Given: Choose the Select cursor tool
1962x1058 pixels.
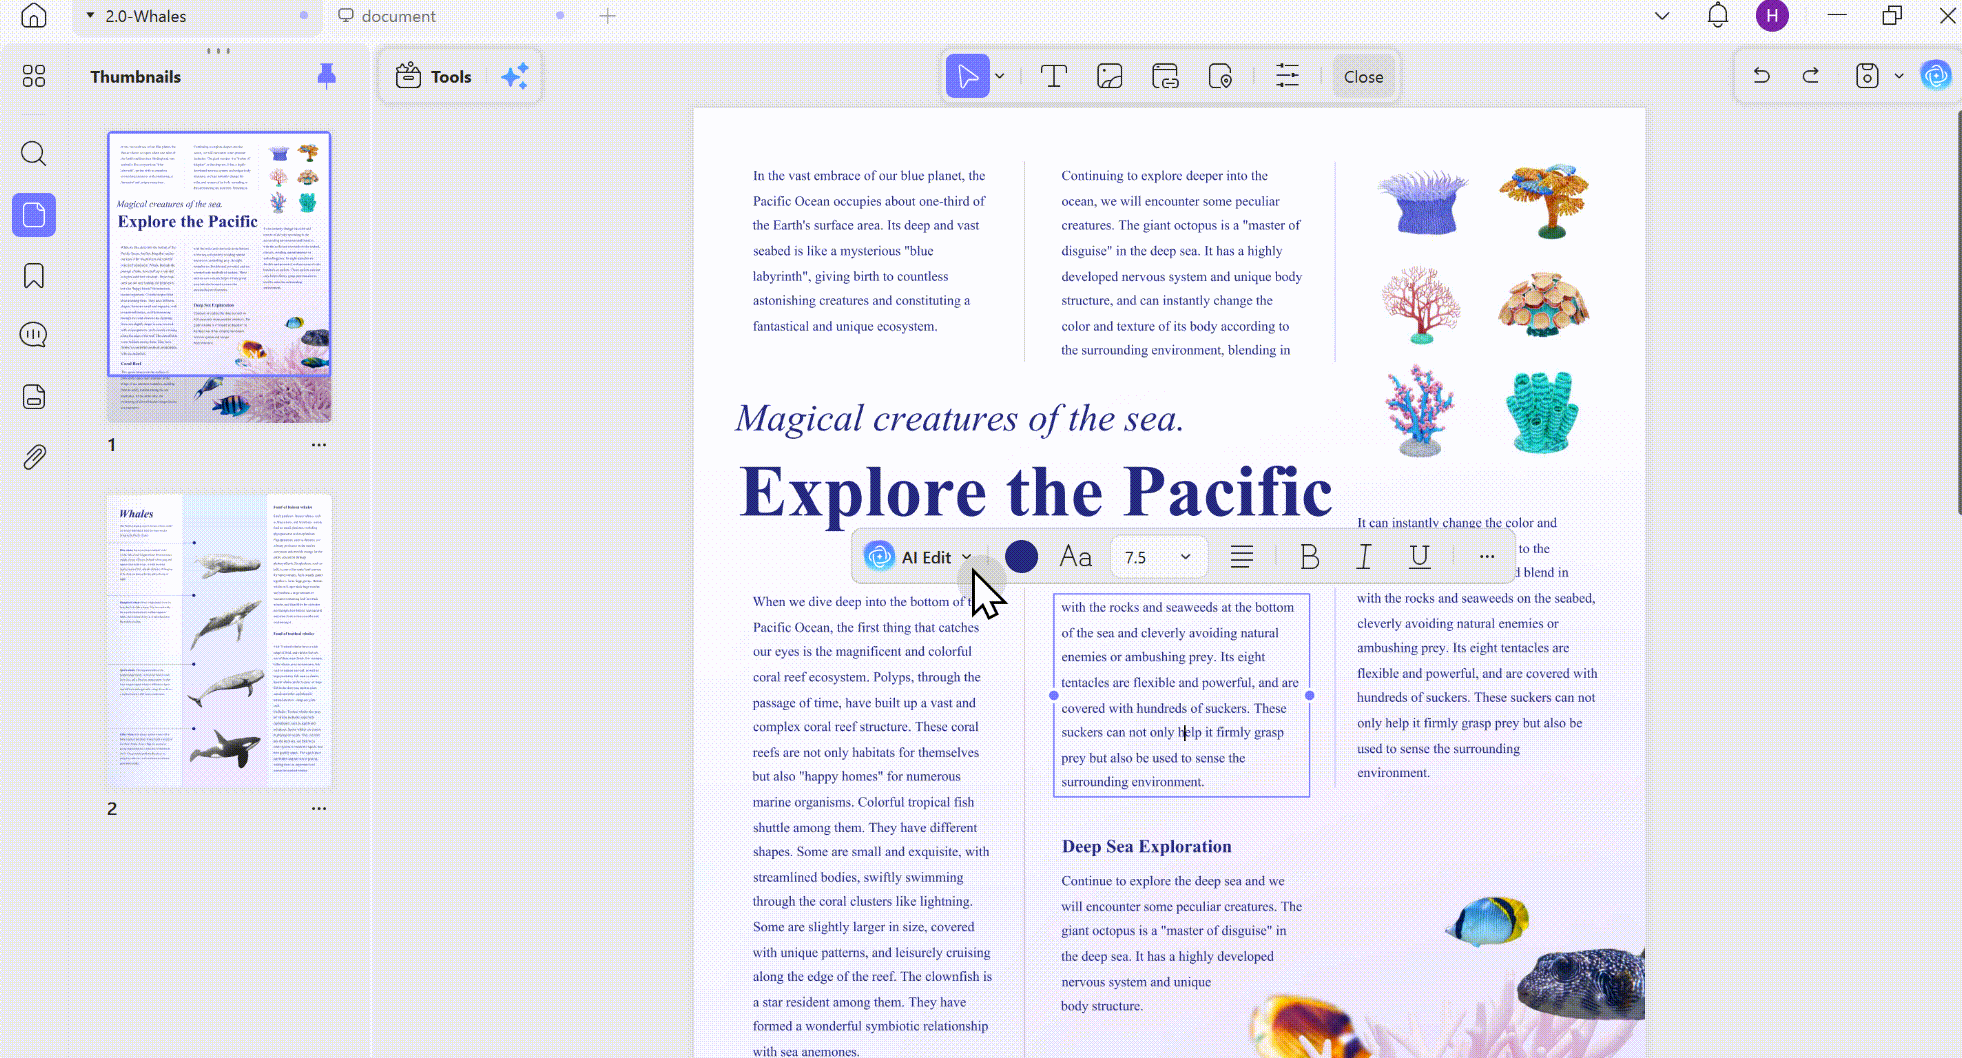Looking at the screenshot, I should tap(967, 76).
